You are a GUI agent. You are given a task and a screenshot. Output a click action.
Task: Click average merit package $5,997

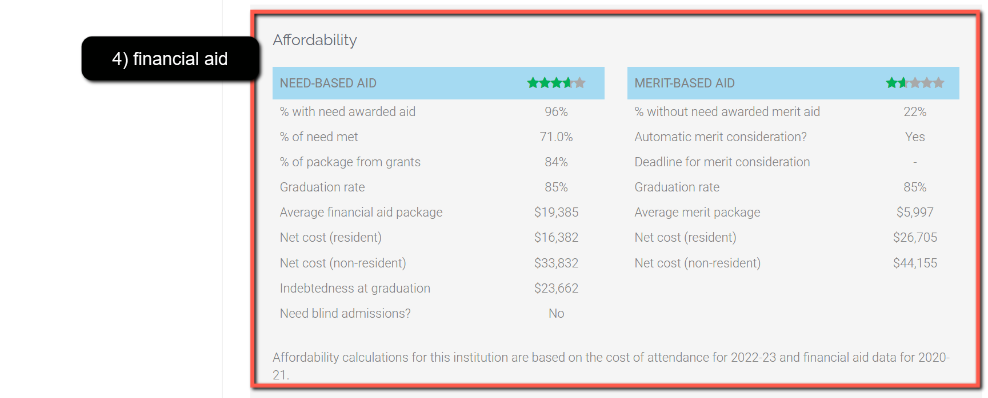pyautogui.click(x=915, y=212)
